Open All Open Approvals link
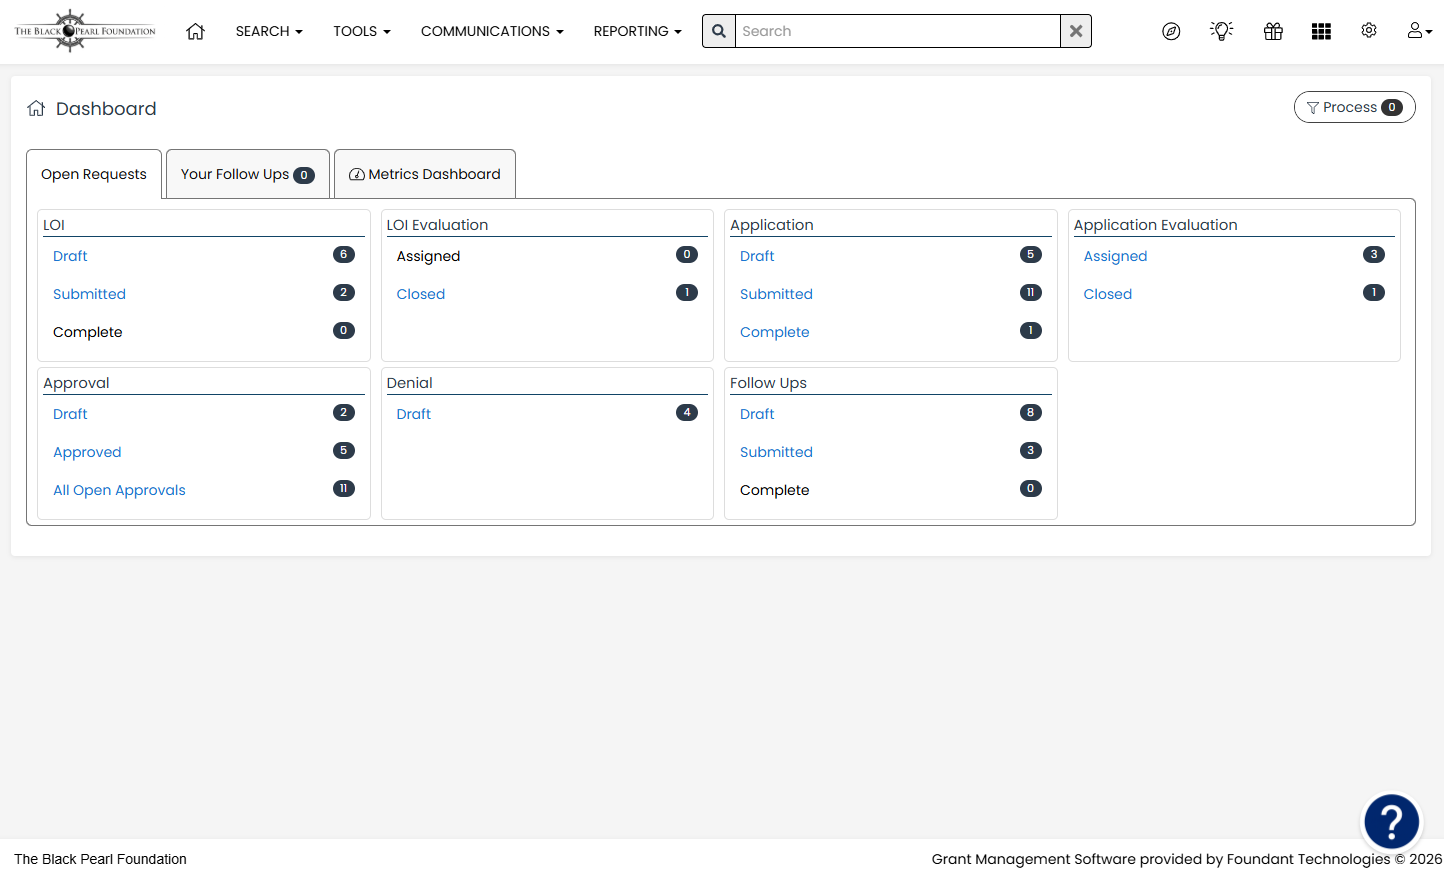1444x875 pixels. pos(119,490)
